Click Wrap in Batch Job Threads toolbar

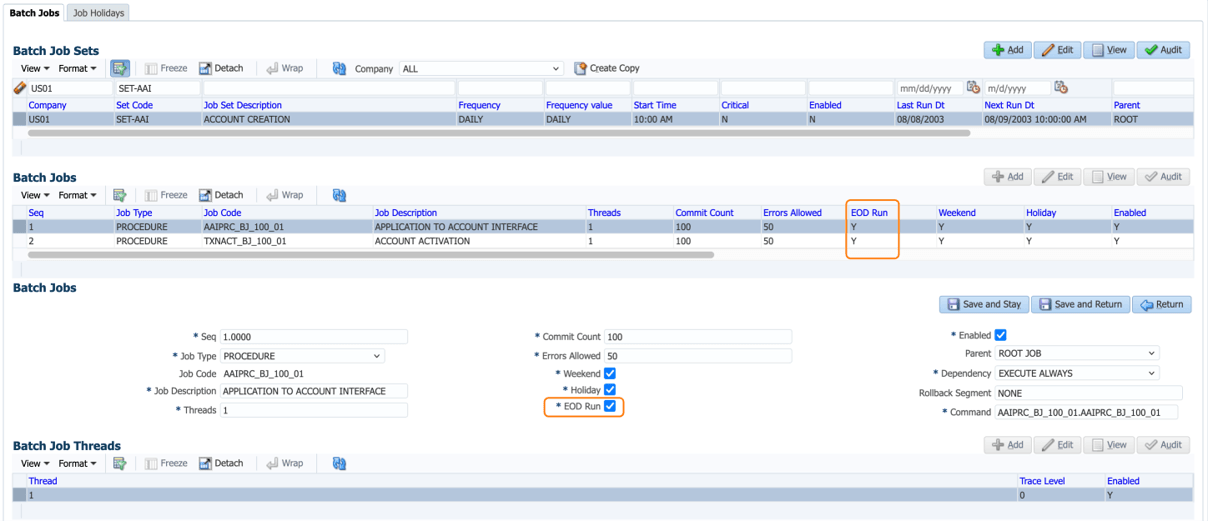tap(284, 463)
